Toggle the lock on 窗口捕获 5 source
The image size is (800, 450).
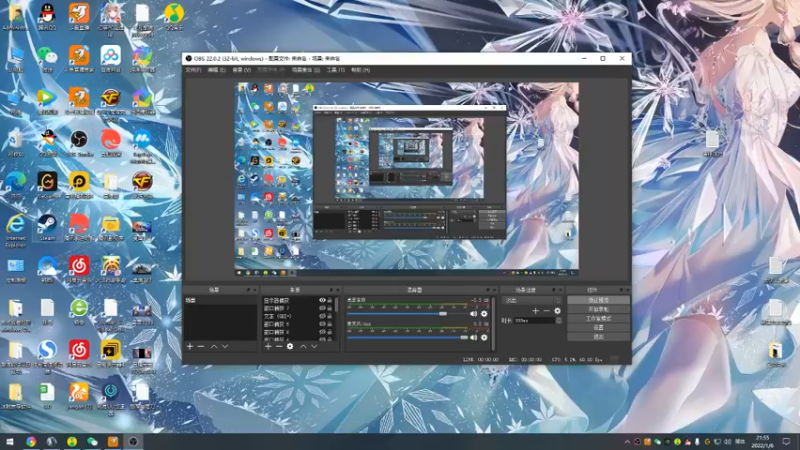tap(330, 324)
